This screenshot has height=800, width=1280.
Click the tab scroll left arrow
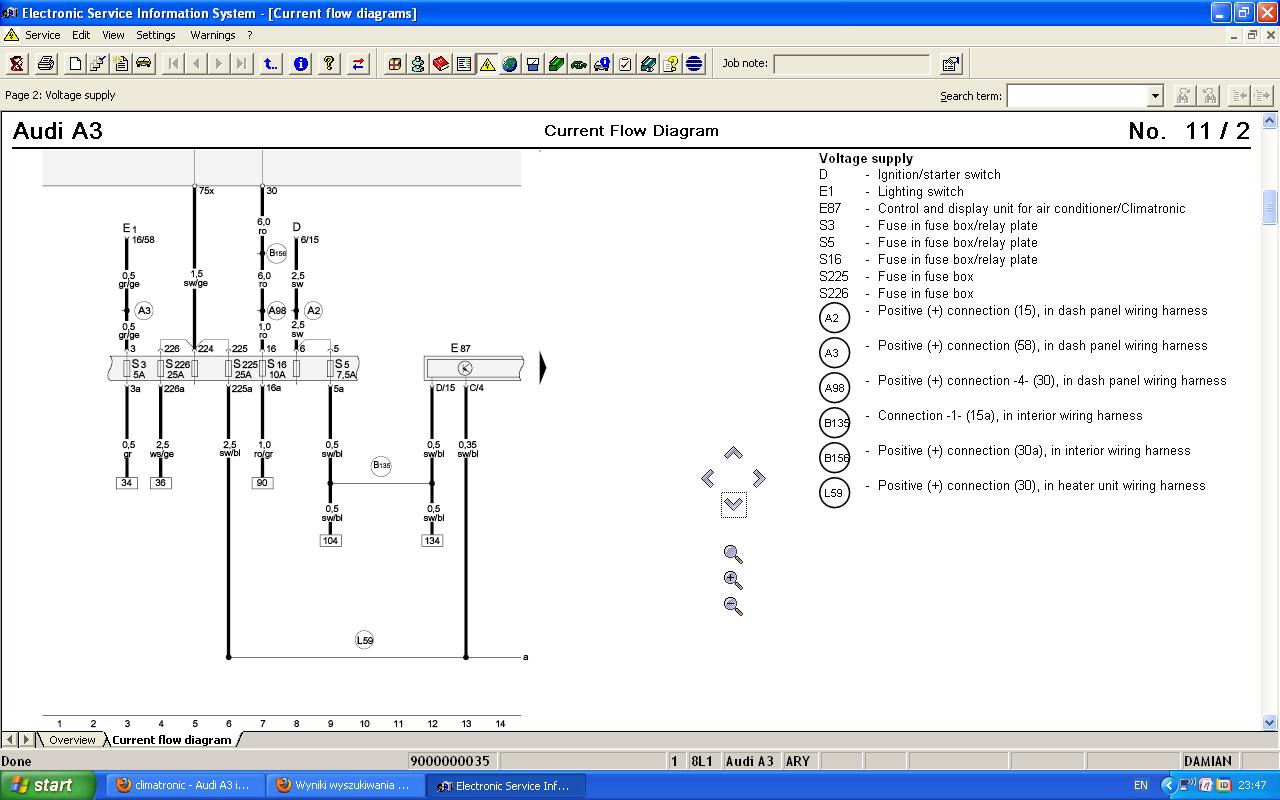tap(11, 740)
